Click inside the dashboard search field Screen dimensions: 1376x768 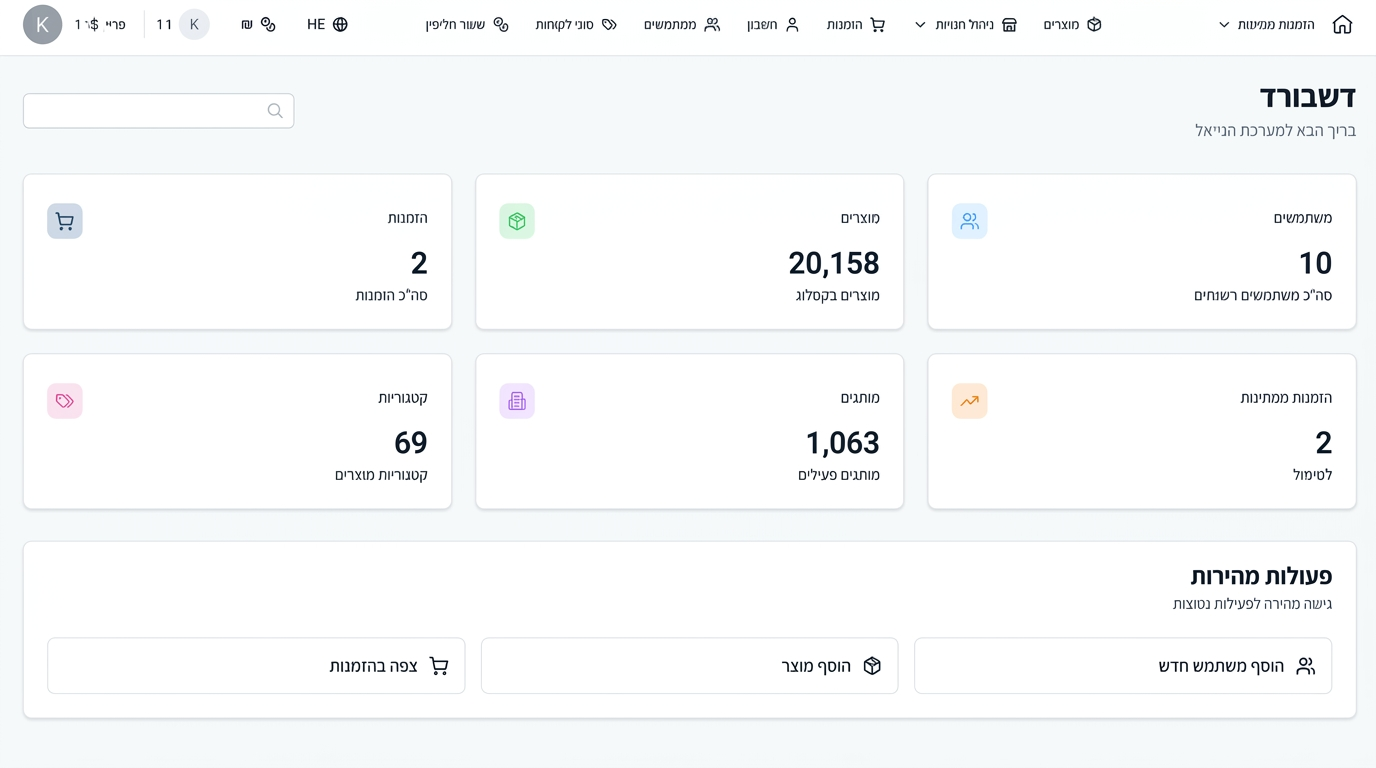158,111
